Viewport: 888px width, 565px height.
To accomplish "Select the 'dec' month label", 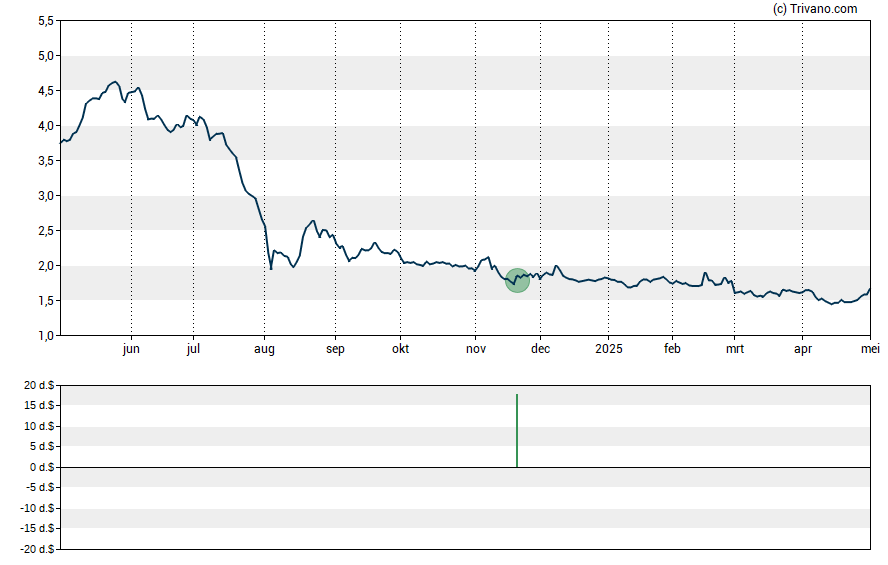I will pyautogui.click(x=540, y=348).
